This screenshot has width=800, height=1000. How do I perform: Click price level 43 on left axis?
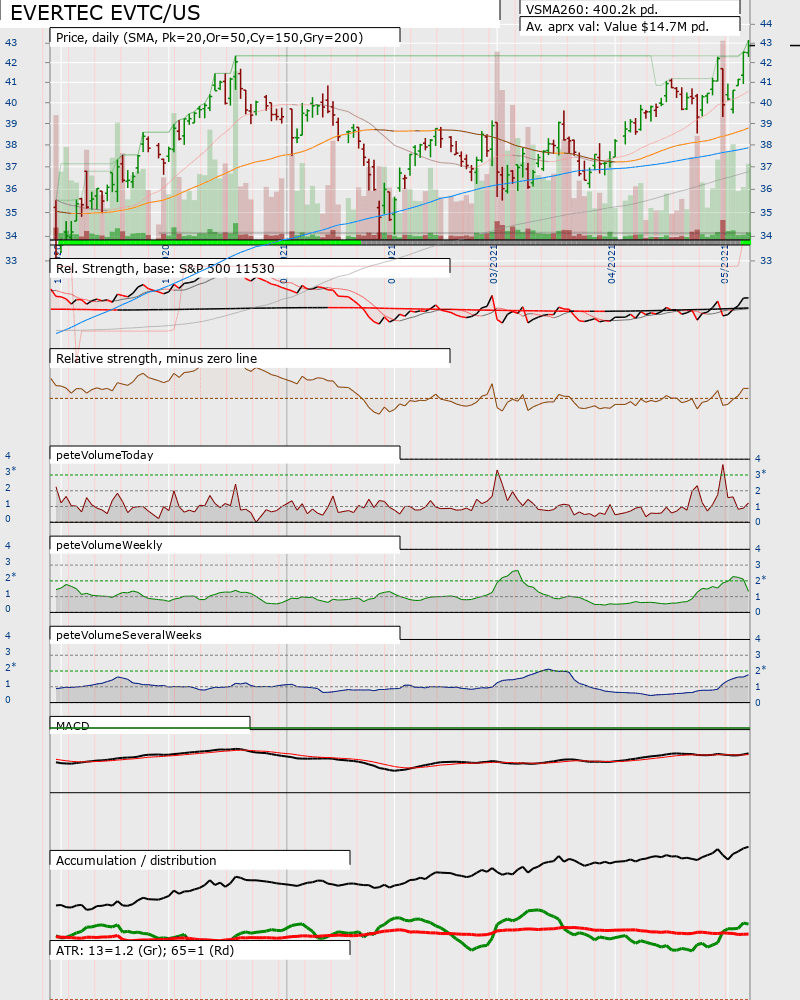(x=11, y=43)
